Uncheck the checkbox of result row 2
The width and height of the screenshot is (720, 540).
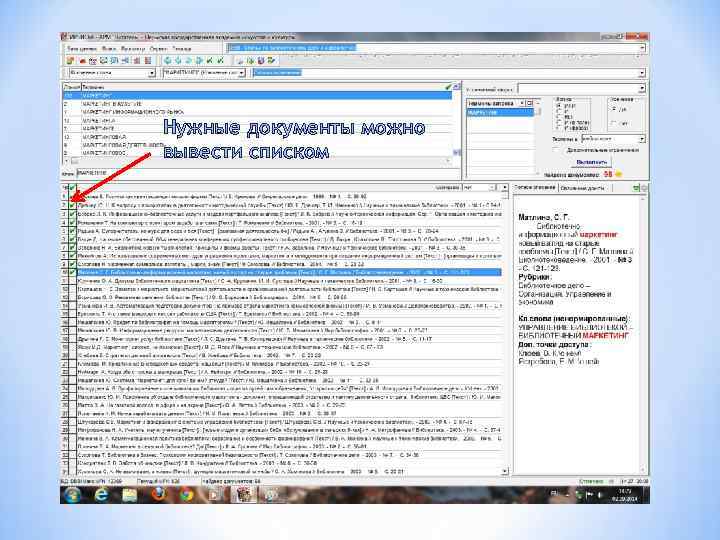coord(72,206)
